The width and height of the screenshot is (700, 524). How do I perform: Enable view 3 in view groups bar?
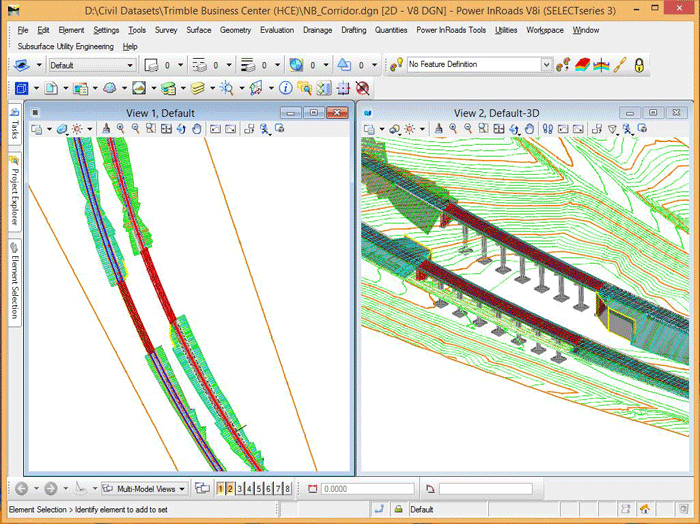(x=242, y=489)
